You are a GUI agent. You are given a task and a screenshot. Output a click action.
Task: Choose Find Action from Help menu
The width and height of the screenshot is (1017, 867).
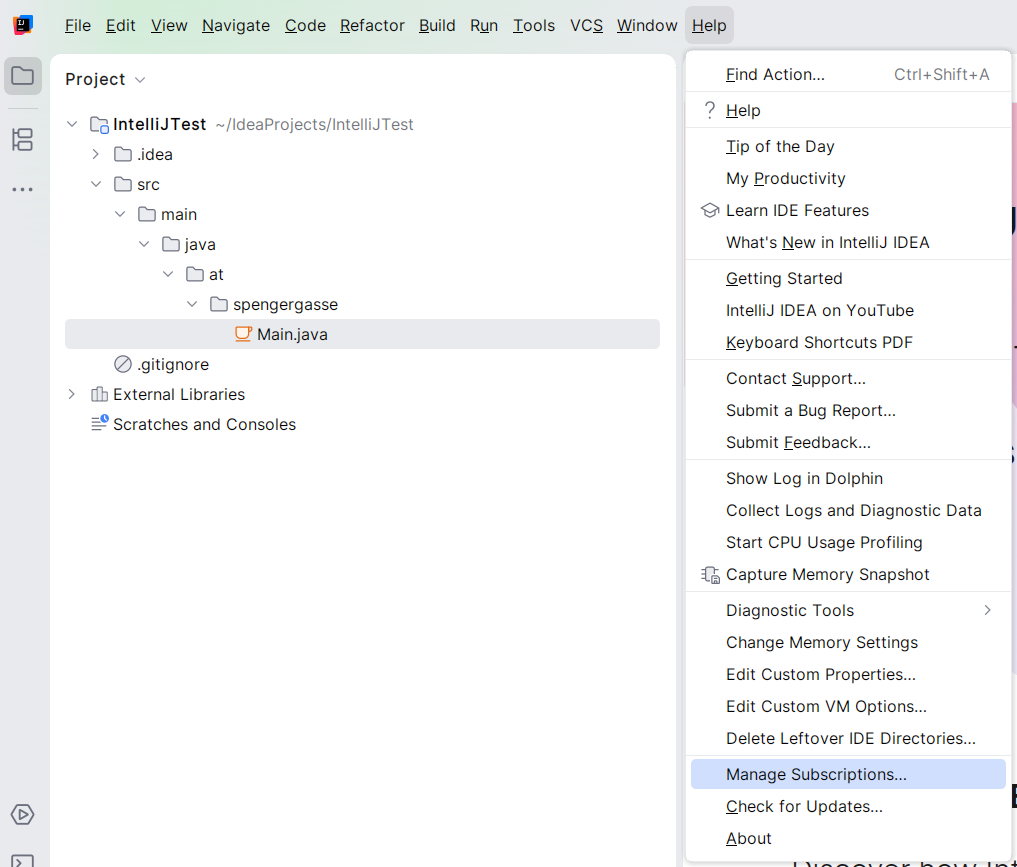pyautogui.click(x=848, y=75)
